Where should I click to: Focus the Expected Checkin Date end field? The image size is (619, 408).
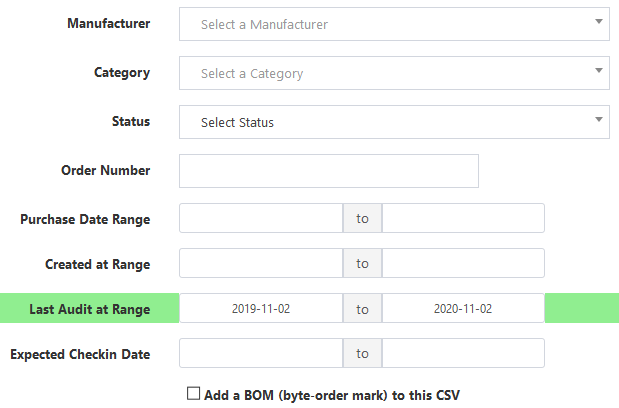(463, 353)
